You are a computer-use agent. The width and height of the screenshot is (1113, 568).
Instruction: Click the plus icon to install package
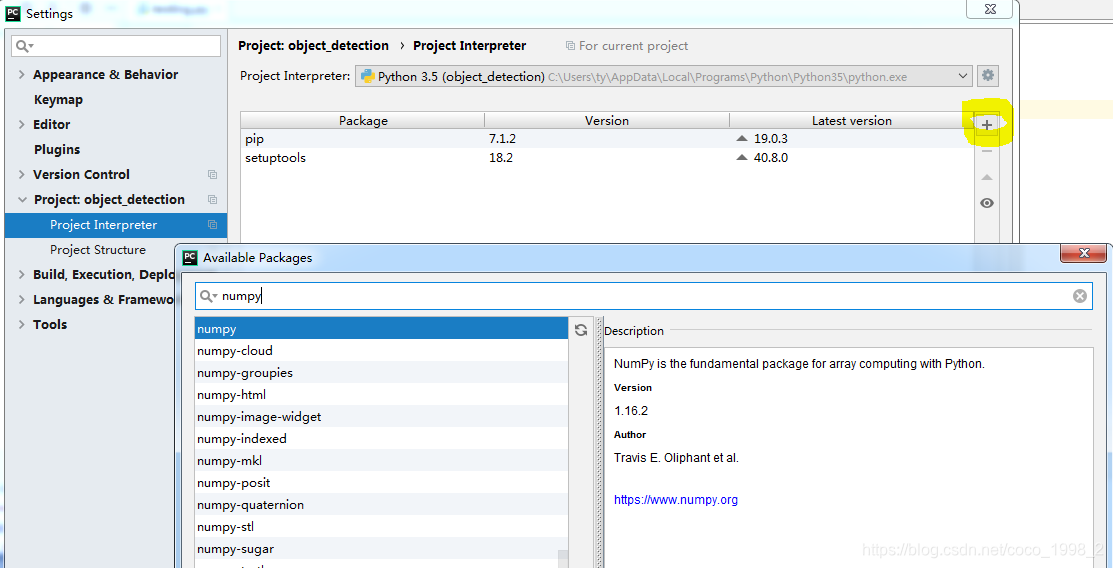(987, 126)
